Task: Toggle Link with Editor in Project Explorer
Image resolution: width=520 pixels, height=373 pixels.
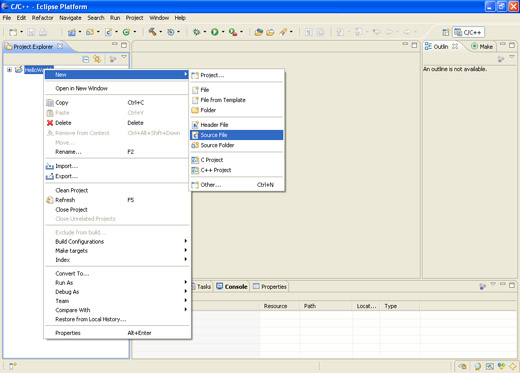Action: tap(97, 59)
